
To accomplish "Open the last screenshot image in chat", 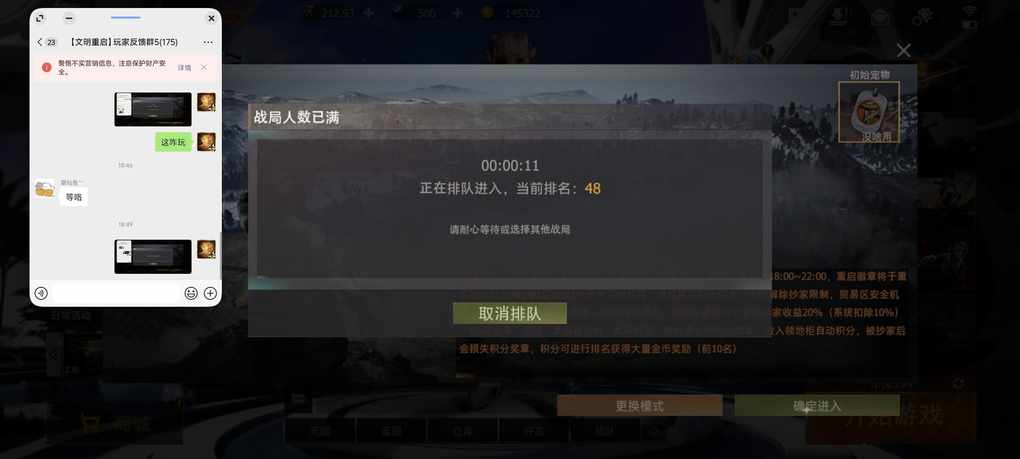I will (153, 257).
